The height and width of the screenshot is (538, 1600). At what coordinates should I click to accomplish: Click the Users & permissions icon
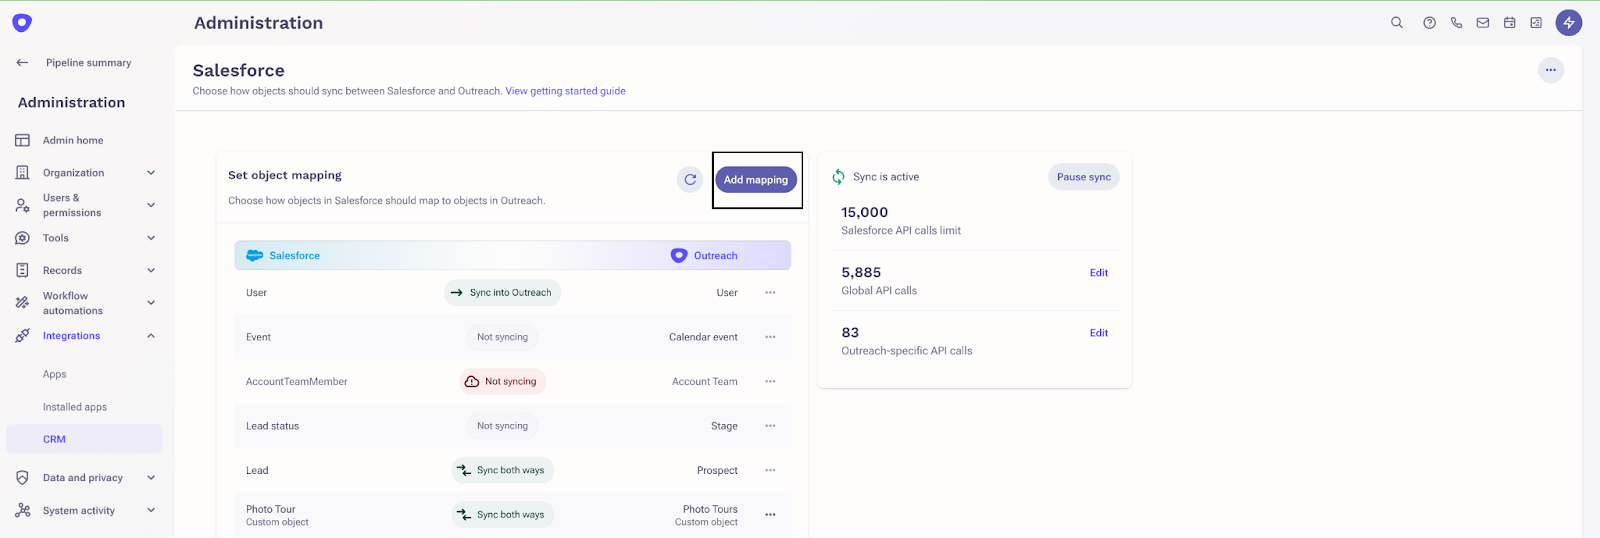tap(22, 205)
